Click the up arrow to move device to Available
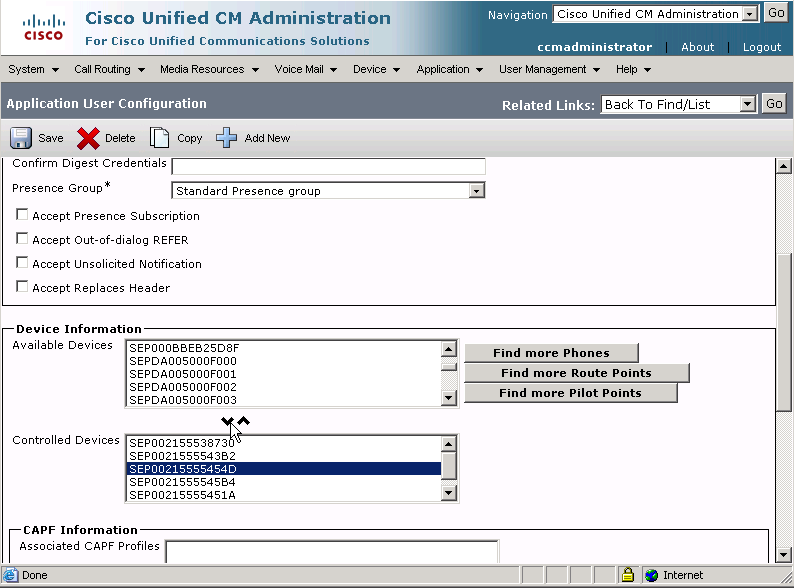The width and height of the screenshot is (794, 588). click(x=244, y=421)
